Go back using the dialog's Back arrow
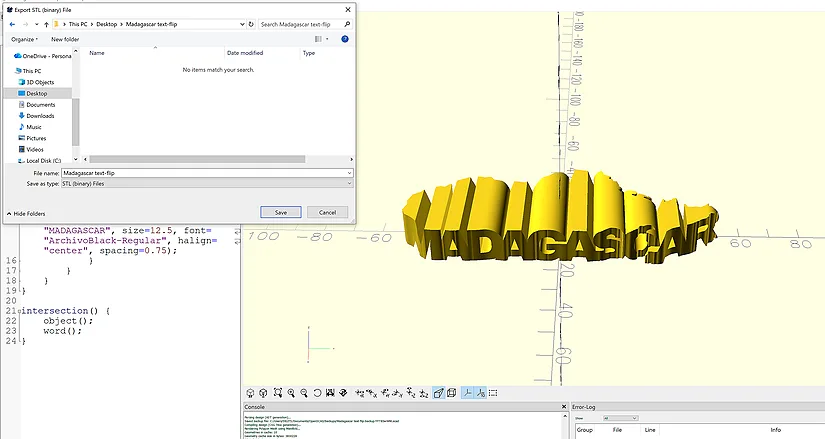 tap(13, 24)
